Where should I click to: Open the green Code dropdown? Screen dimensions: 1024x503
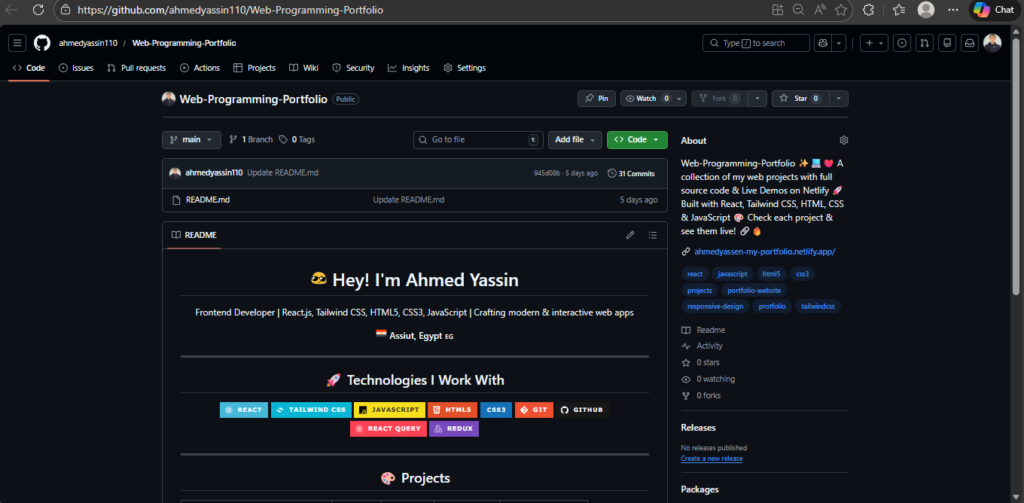[637, 140]
